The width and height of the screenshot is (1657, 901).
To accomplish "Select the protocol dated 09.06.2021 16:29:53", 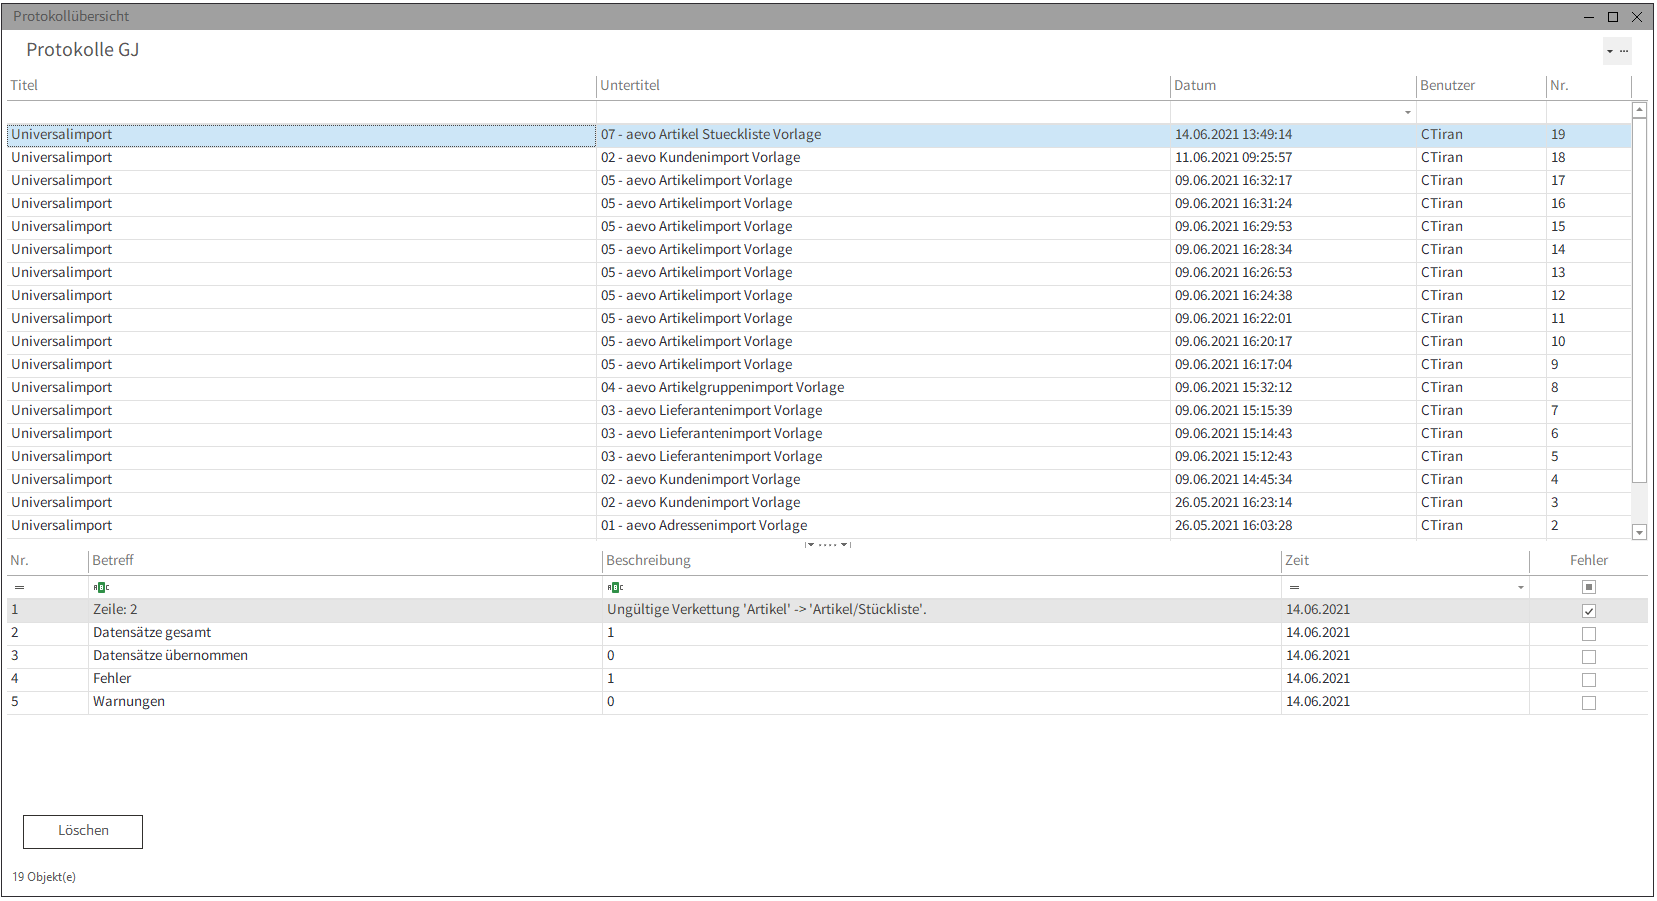I will click(819, 227).
